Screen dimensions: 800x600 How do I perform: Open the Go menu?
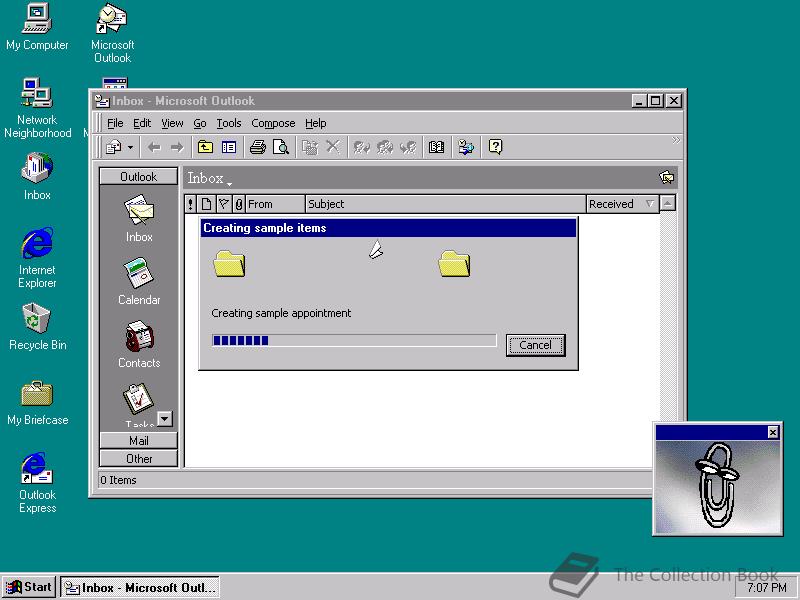tap(199, 123)
